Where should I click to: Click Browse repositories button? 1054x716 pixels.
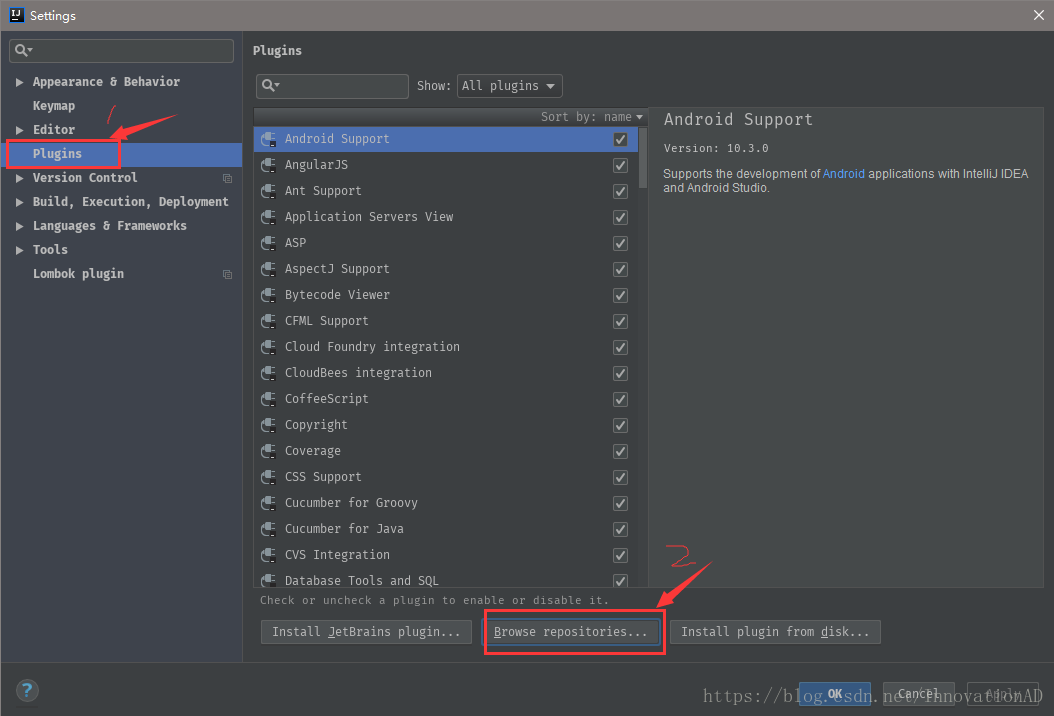571,631
